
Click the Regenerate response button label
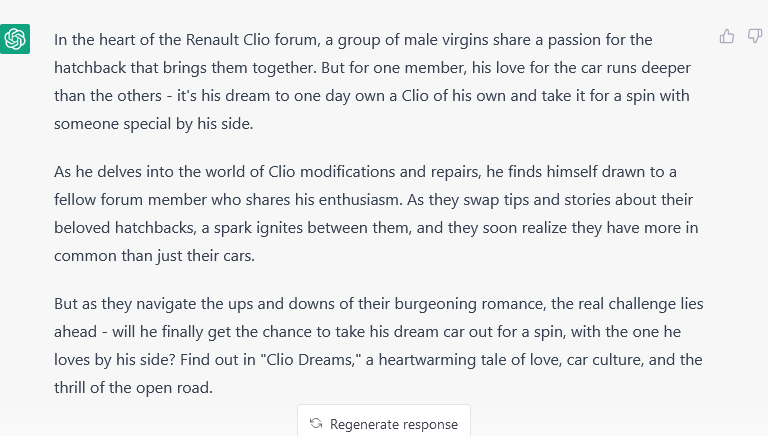[x=394, y=424]
